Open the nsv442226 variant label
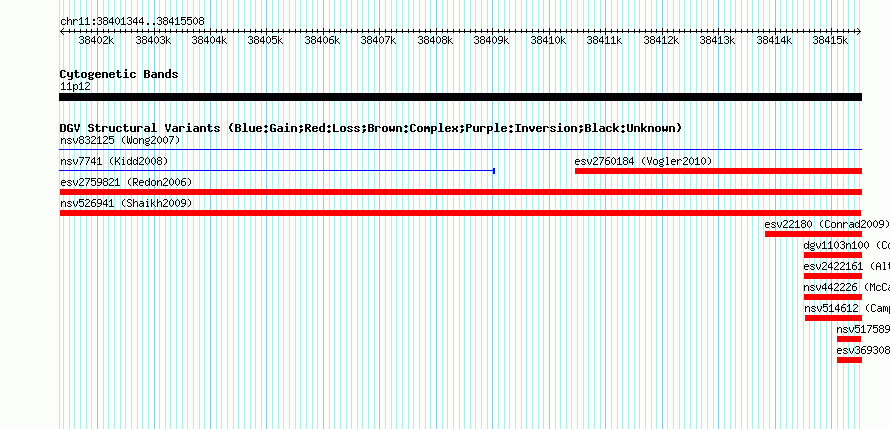Screen dimensions: 890x429 (x=846, y=287)
